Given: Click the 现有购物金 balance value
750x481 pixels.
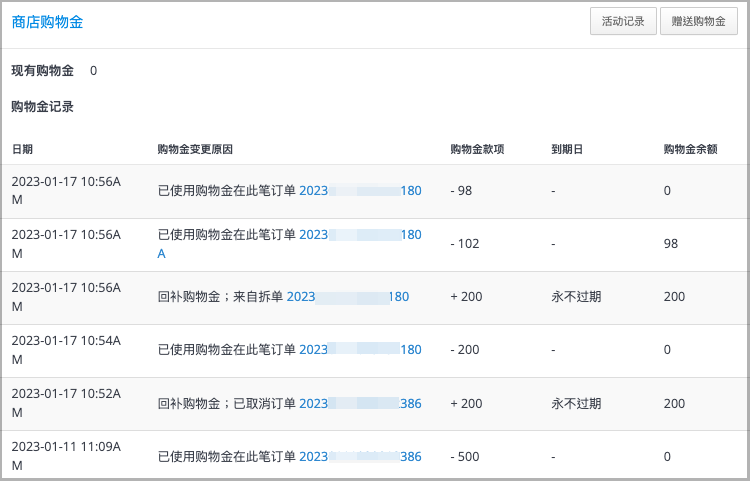Looking at the screenshot, I should coord(93,71).
